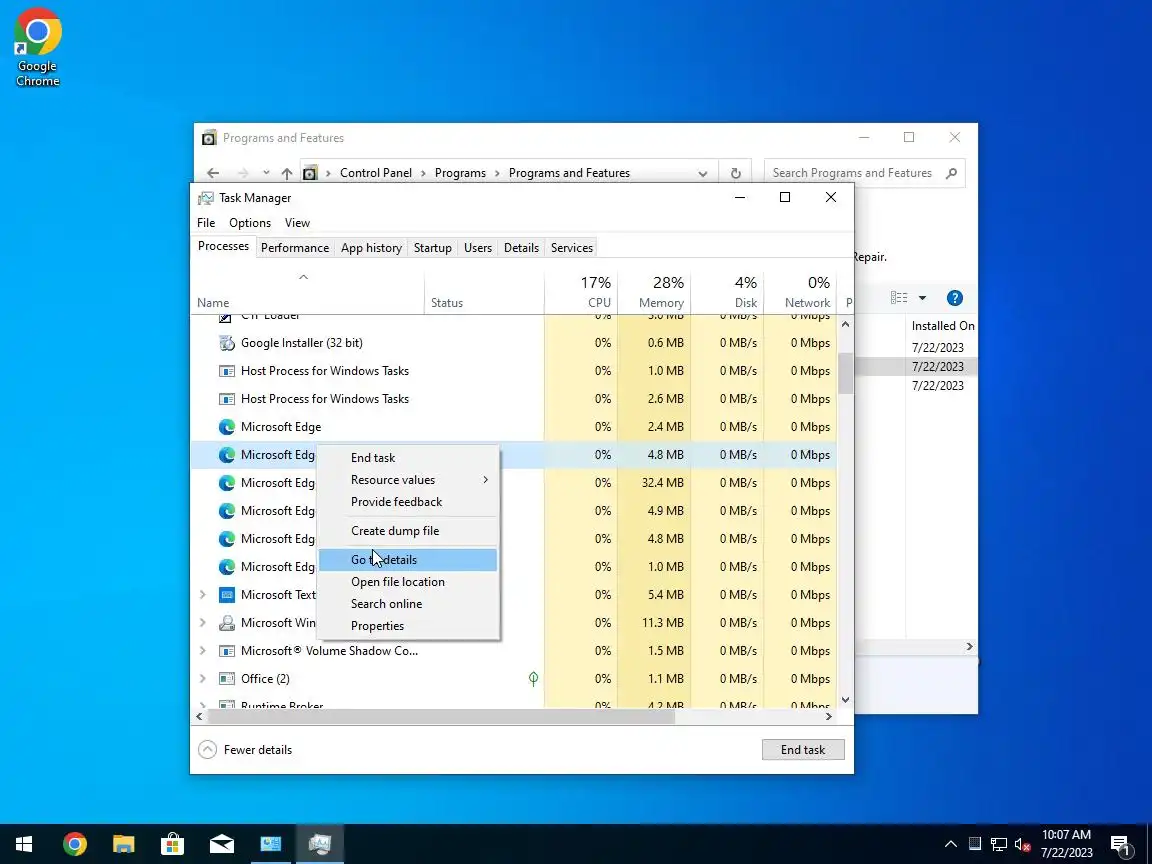Open the Google Chrome desktop shortcut
The image size is (1152, 864).
37,48
